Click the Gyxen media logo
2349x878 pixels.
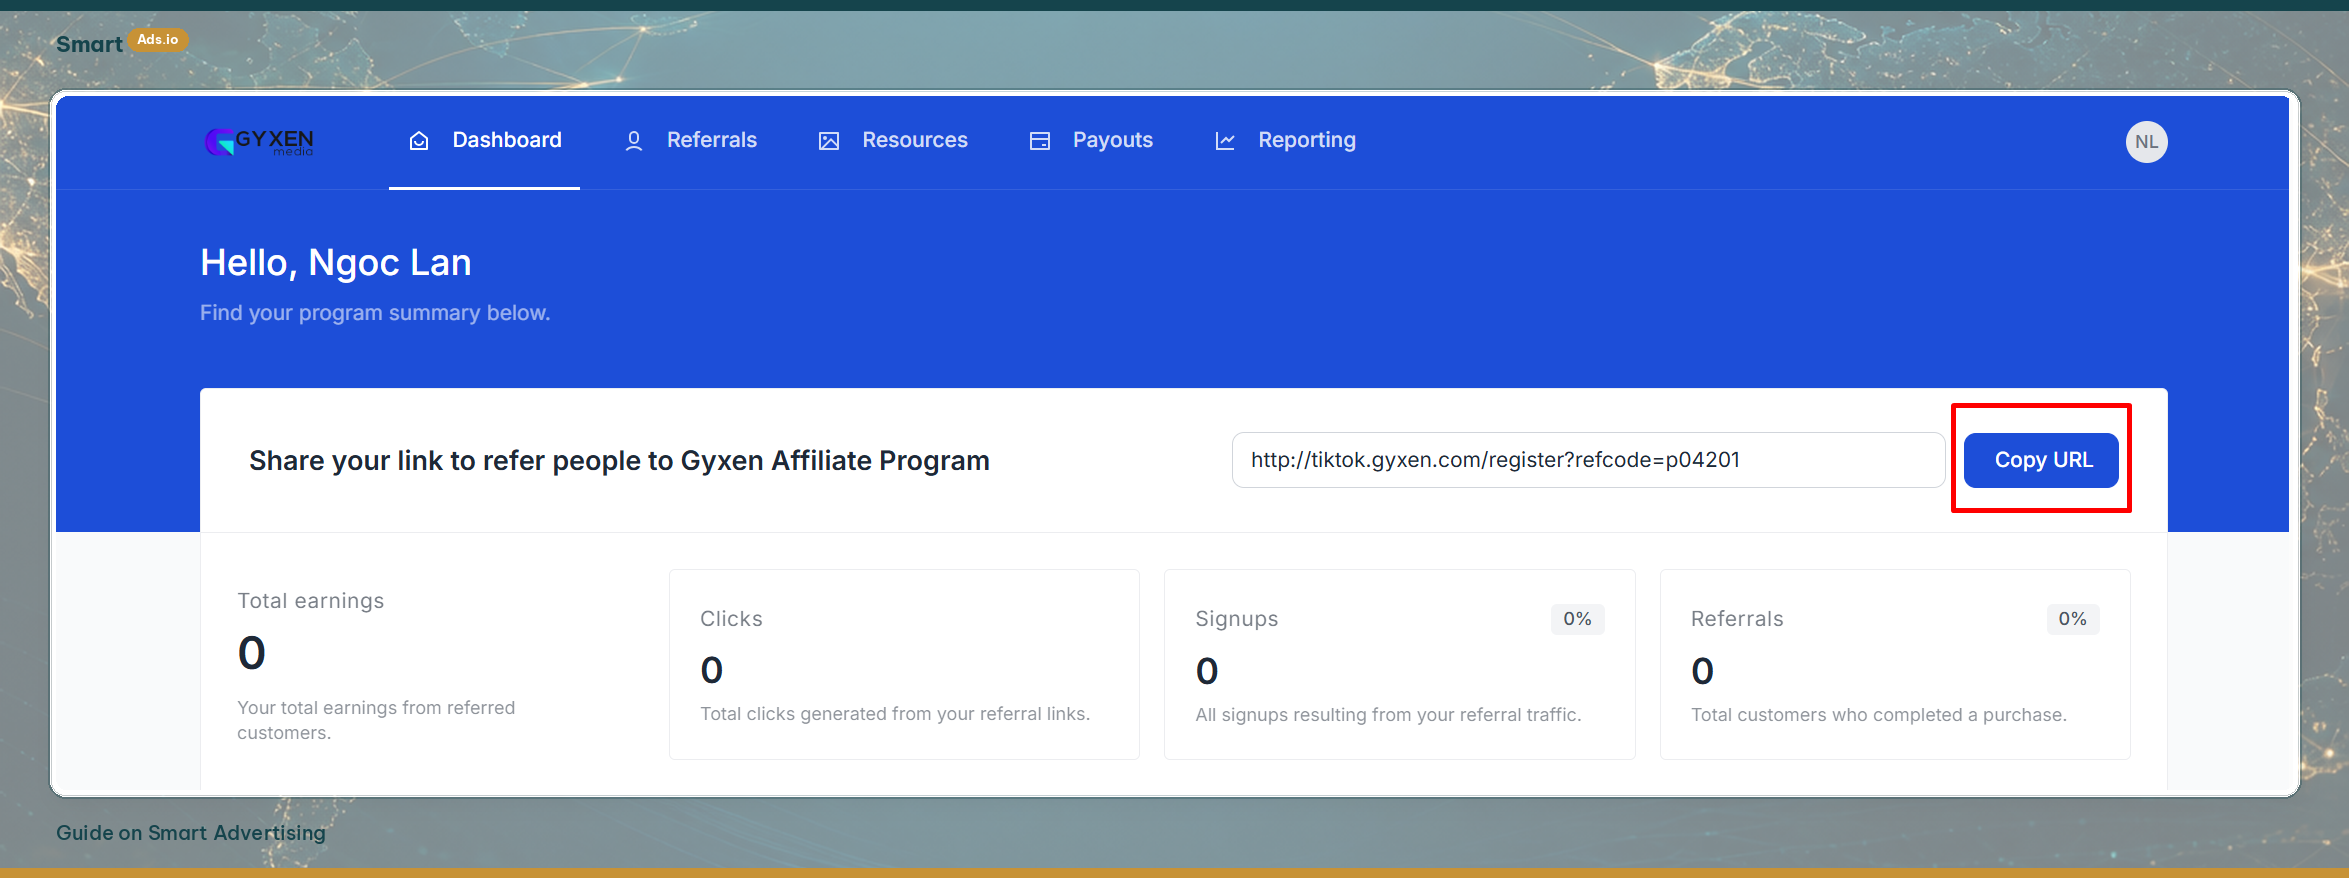point(259,142)
